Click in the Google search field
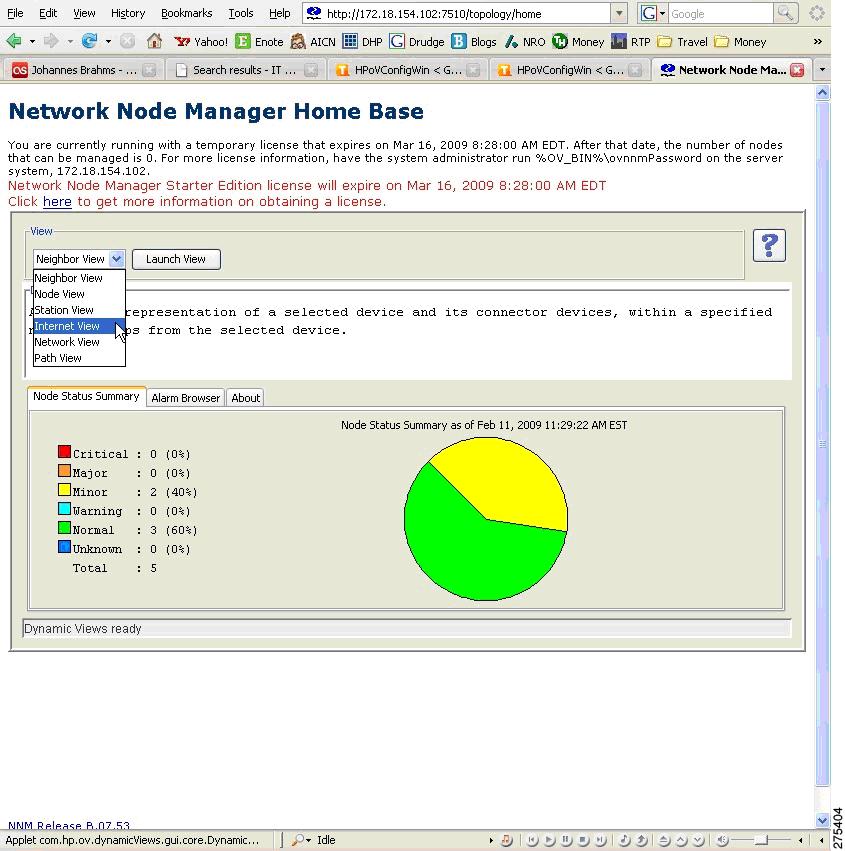The image size is (845, 851). click(x=720, y=14)
